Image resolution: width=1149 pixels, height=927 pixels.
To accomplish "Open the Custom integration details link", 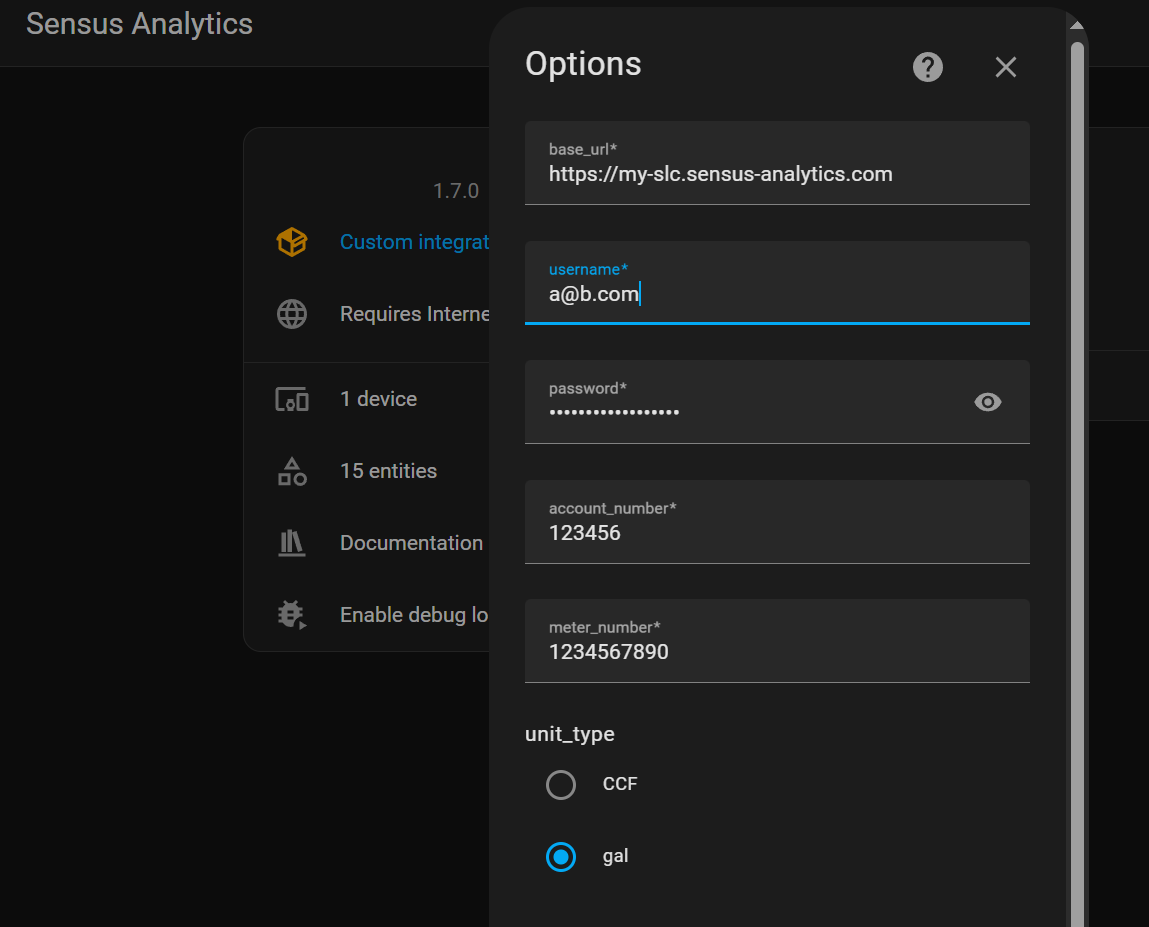I will coord(415,242).
